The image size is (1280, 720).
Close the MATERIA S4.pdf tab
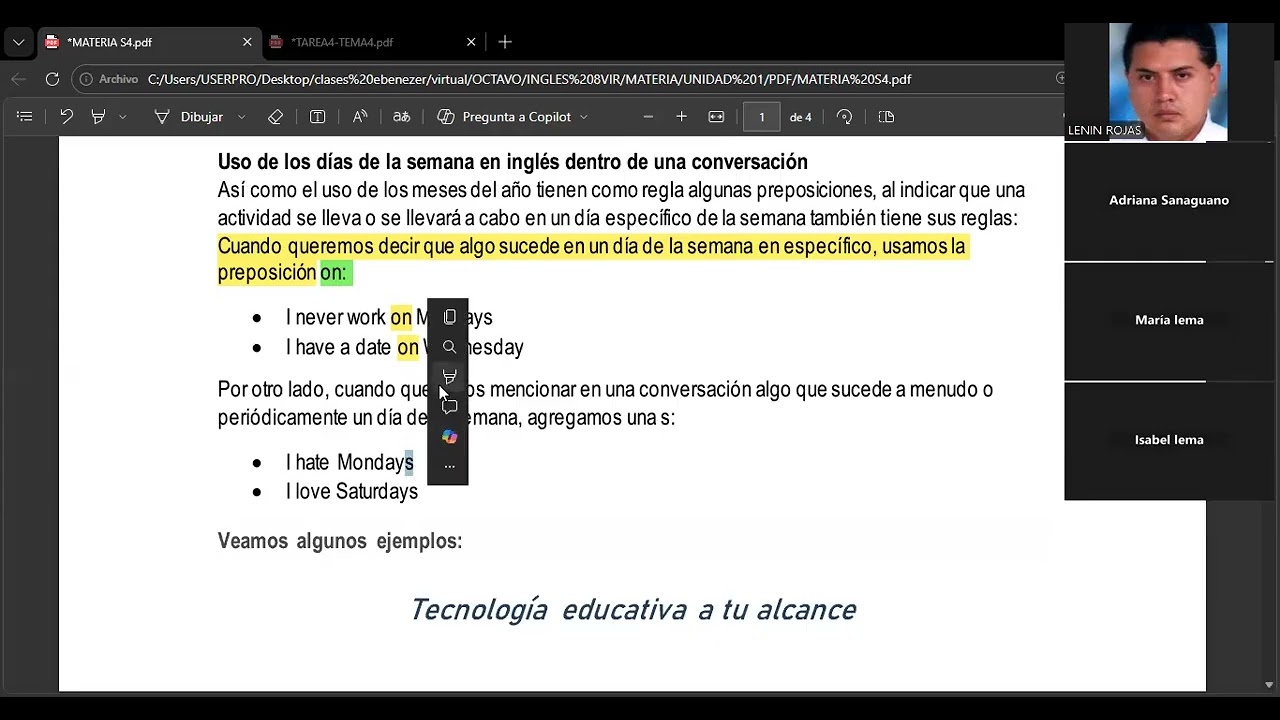pyautogui.click(x=247, y=42)
